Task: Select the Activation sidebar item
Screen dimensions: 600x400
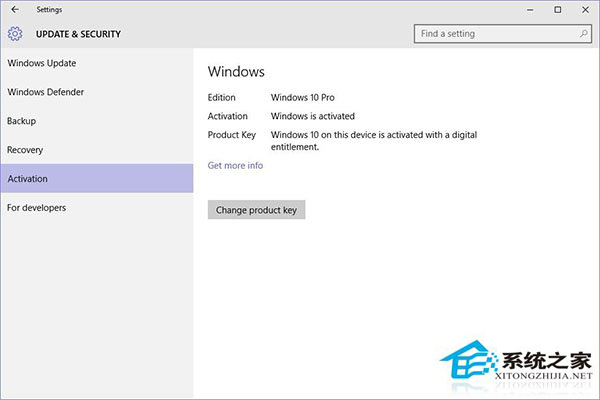Action: coord(96,179)
